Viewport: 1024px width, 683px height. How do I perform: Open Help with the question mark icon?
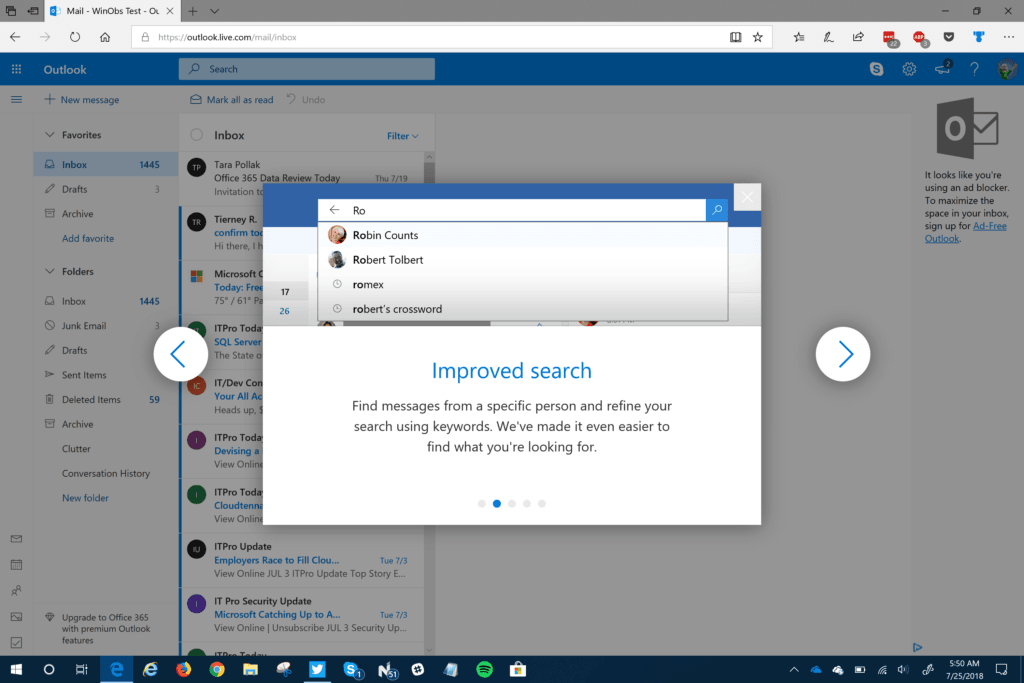pos(975,69)
